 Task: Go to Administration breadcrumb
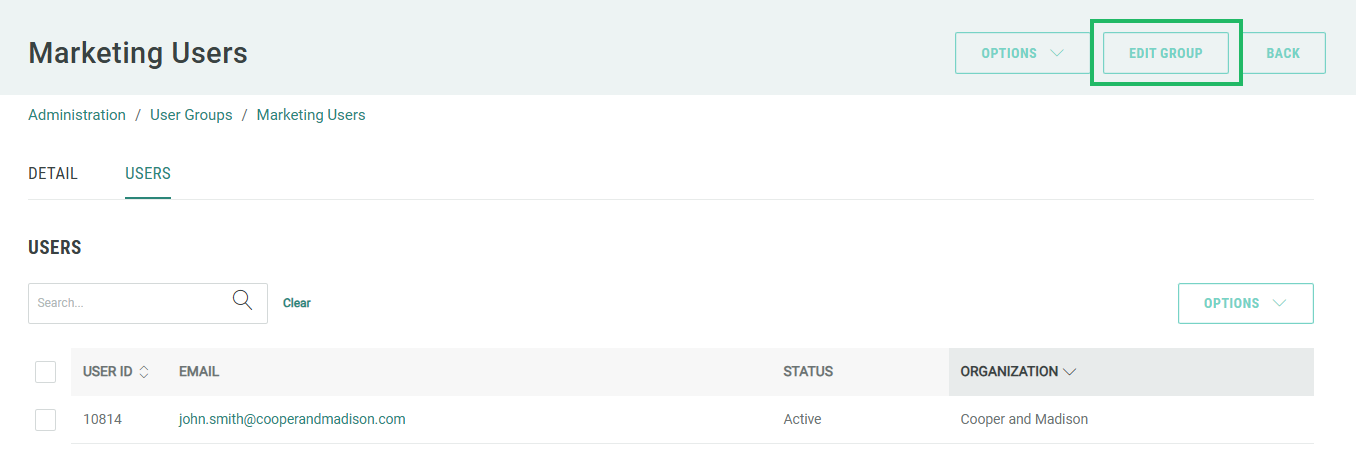77,115
